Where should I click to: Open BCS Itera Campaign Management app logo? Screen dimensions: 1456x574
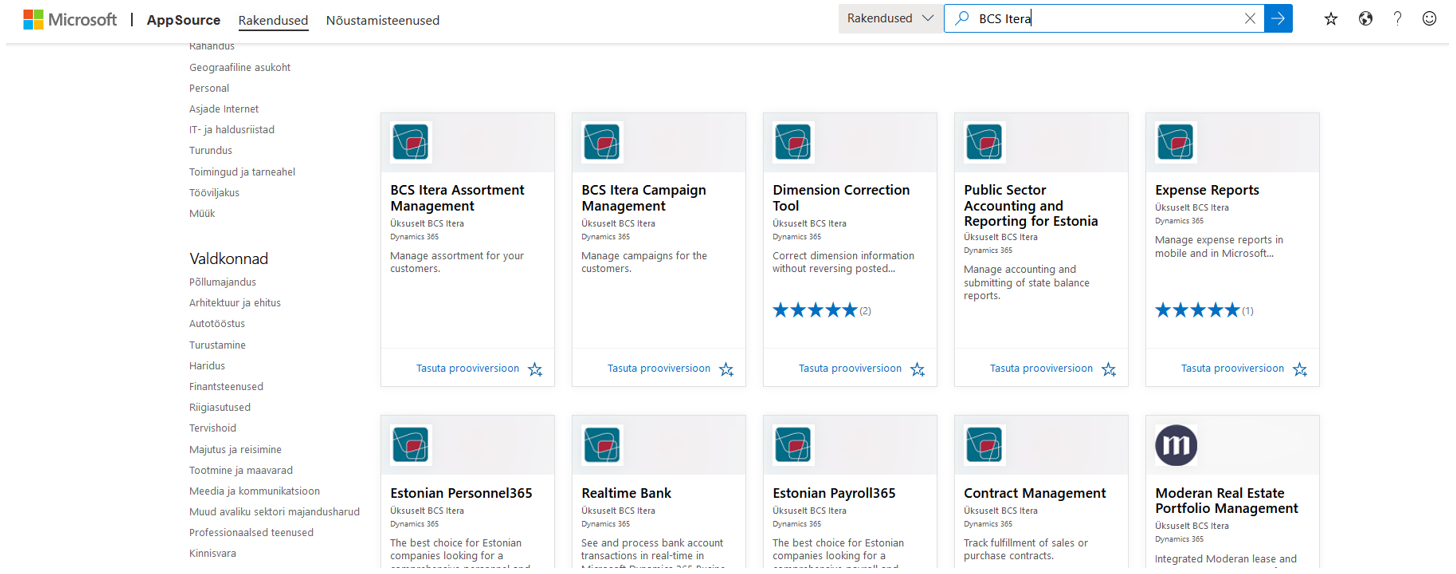pos(602,142)
